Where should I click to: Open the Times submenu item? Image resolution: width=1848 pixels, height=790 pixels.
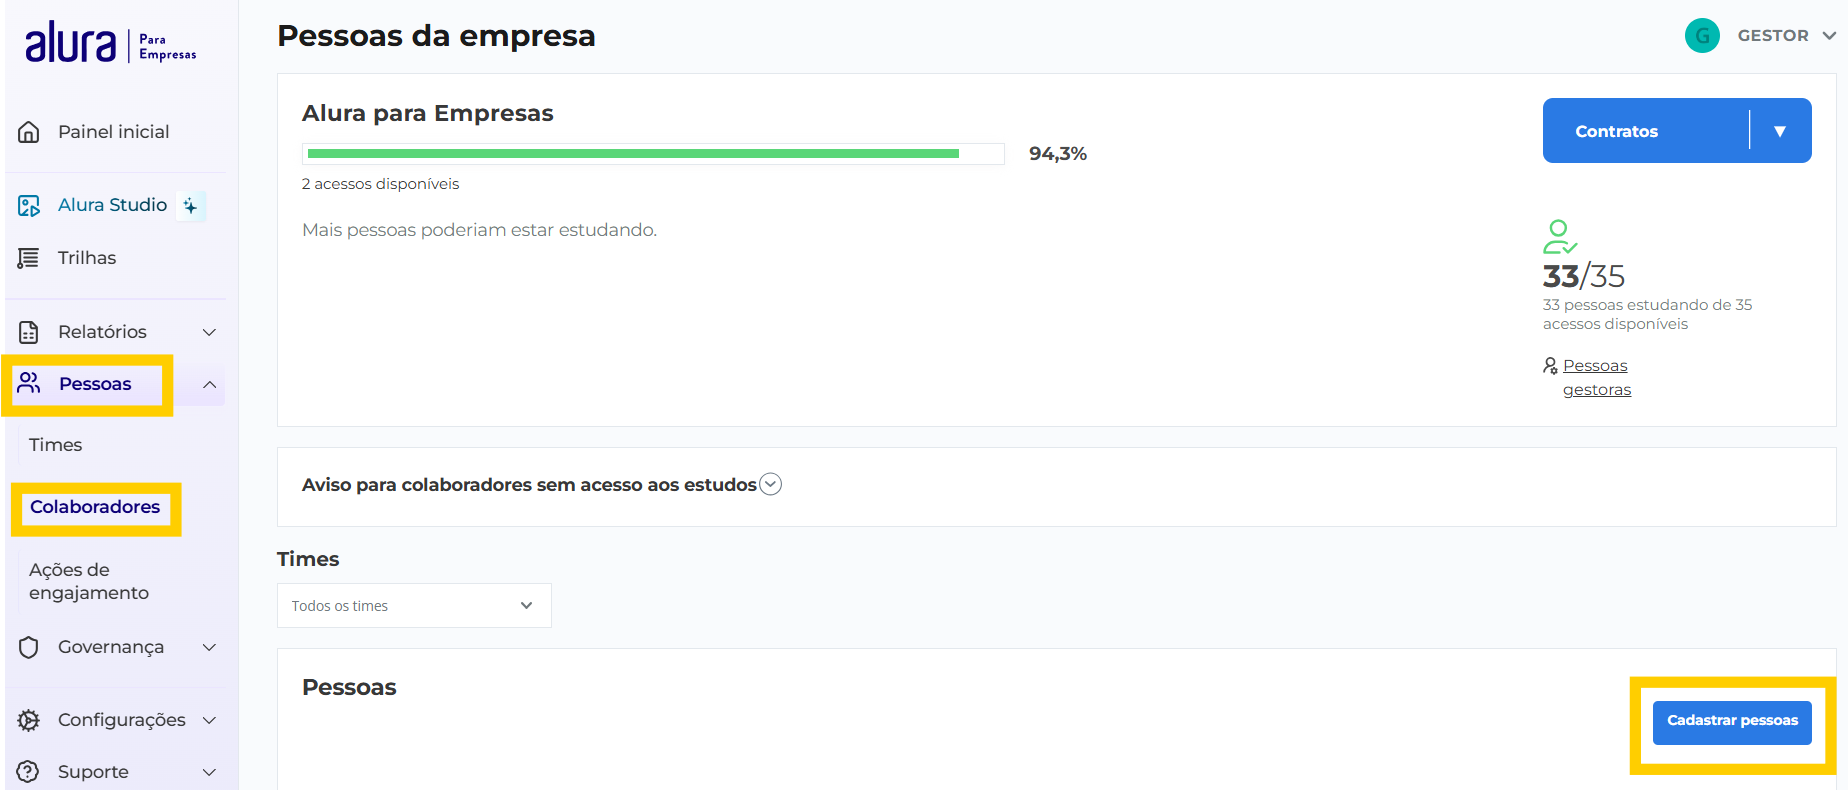(56, 445)
